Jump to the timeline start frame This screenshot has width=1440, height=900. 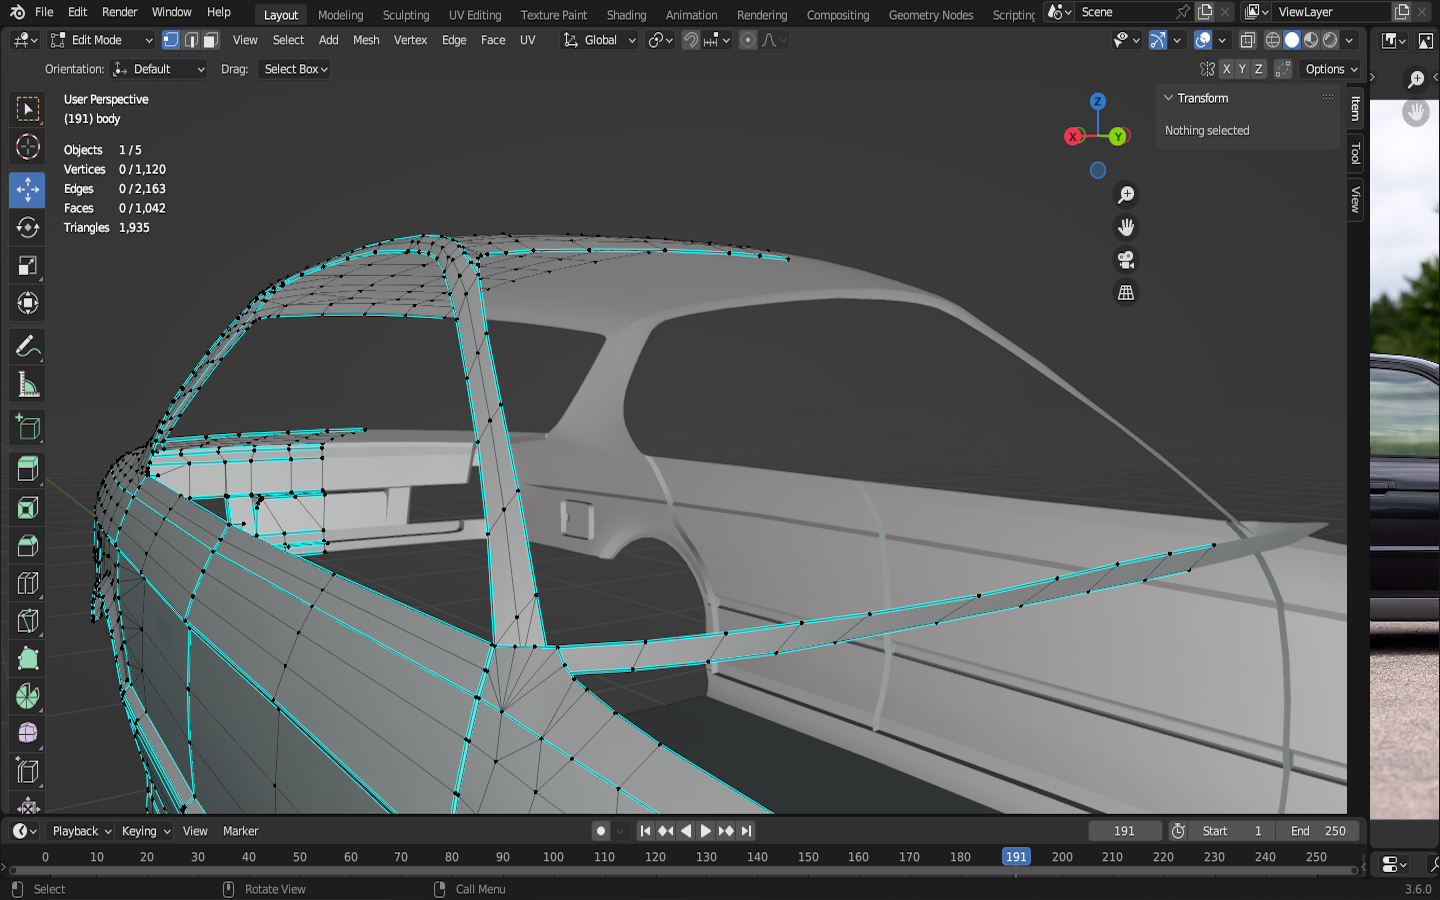click(645, 831)
